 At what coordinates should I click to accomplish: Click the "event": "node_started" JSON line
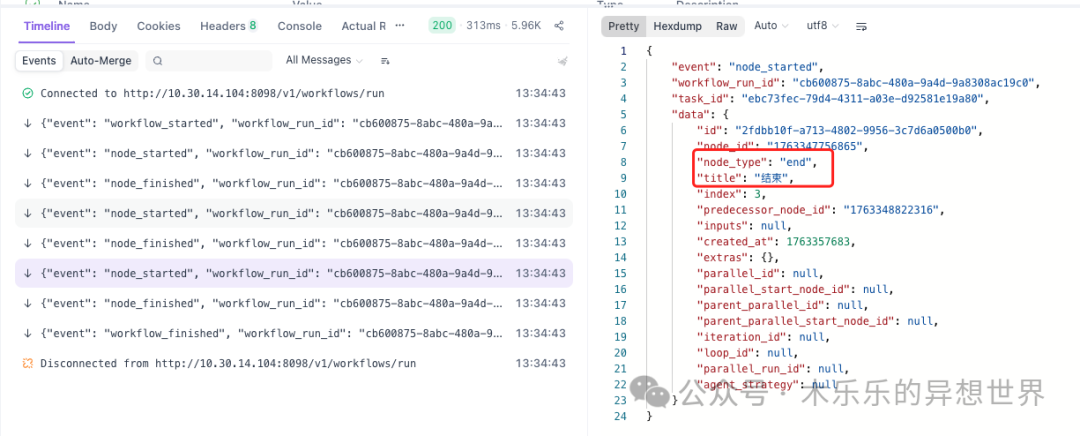click(747, 67)
